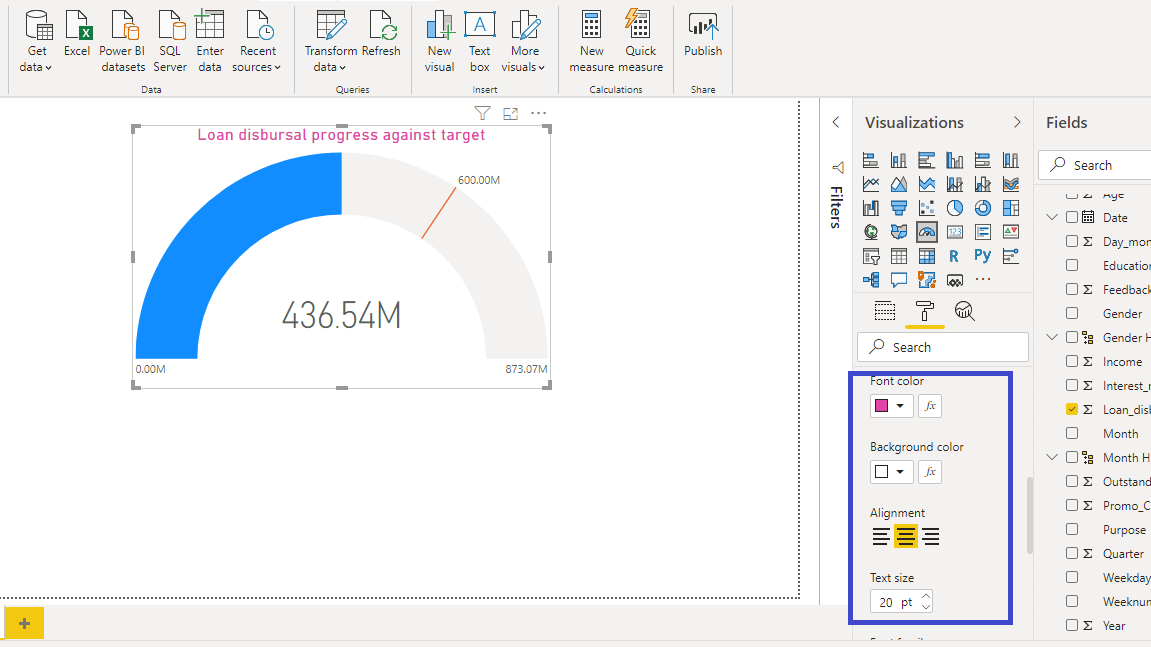Open fx conditional formatting for Font color

[930, 406]
